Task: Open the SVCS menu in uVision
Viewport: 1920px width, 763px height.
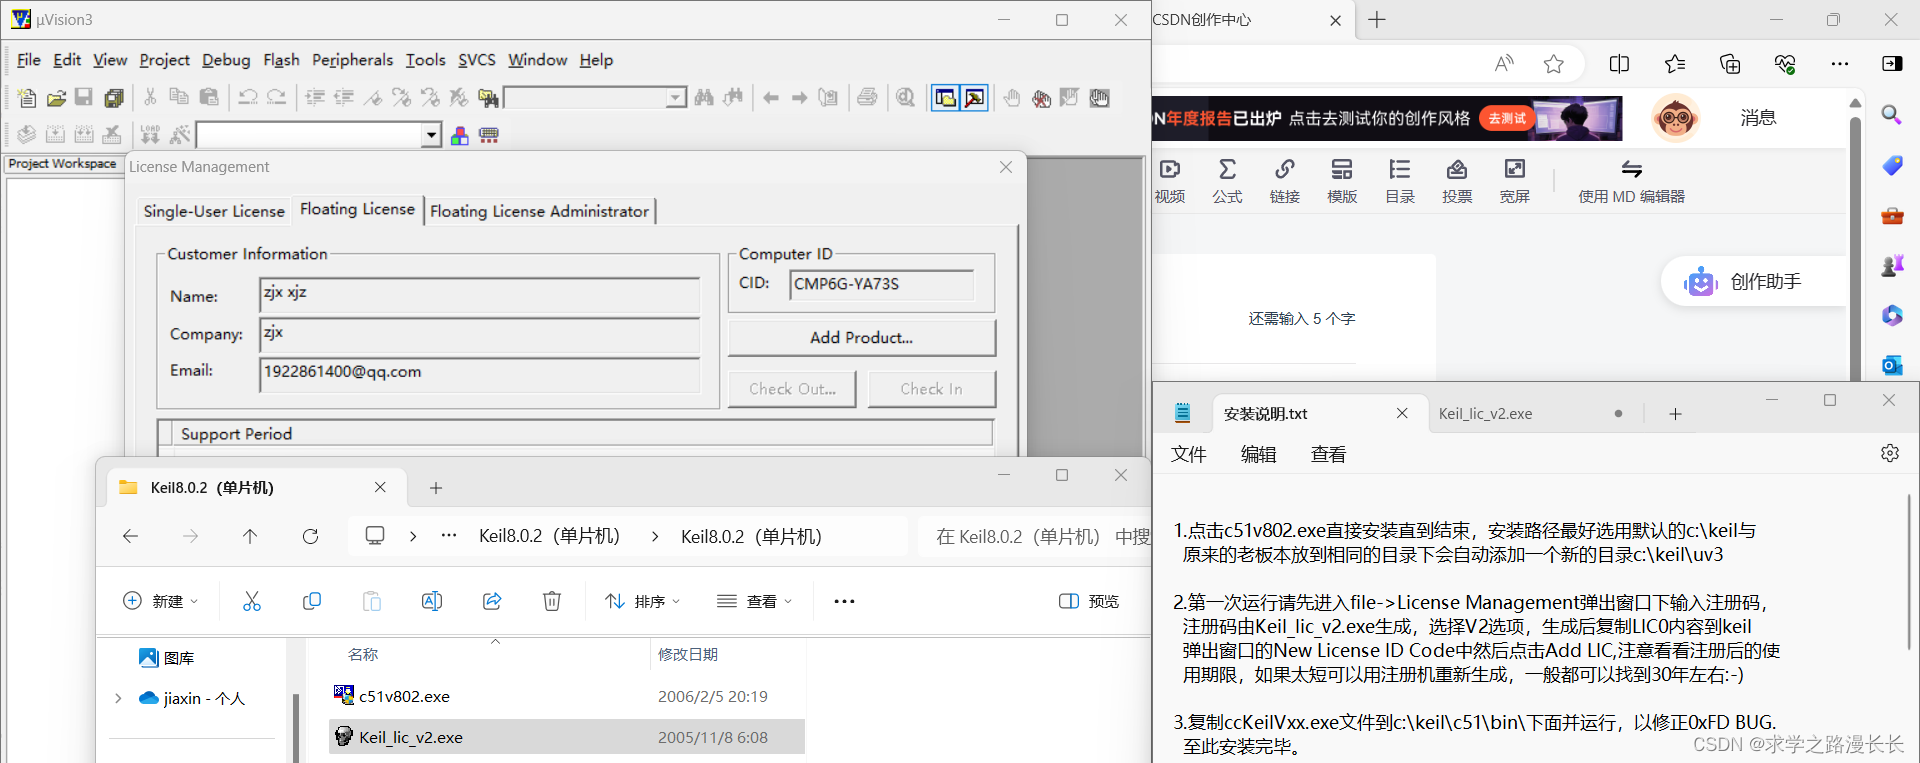Action: [x=477, y=60]
